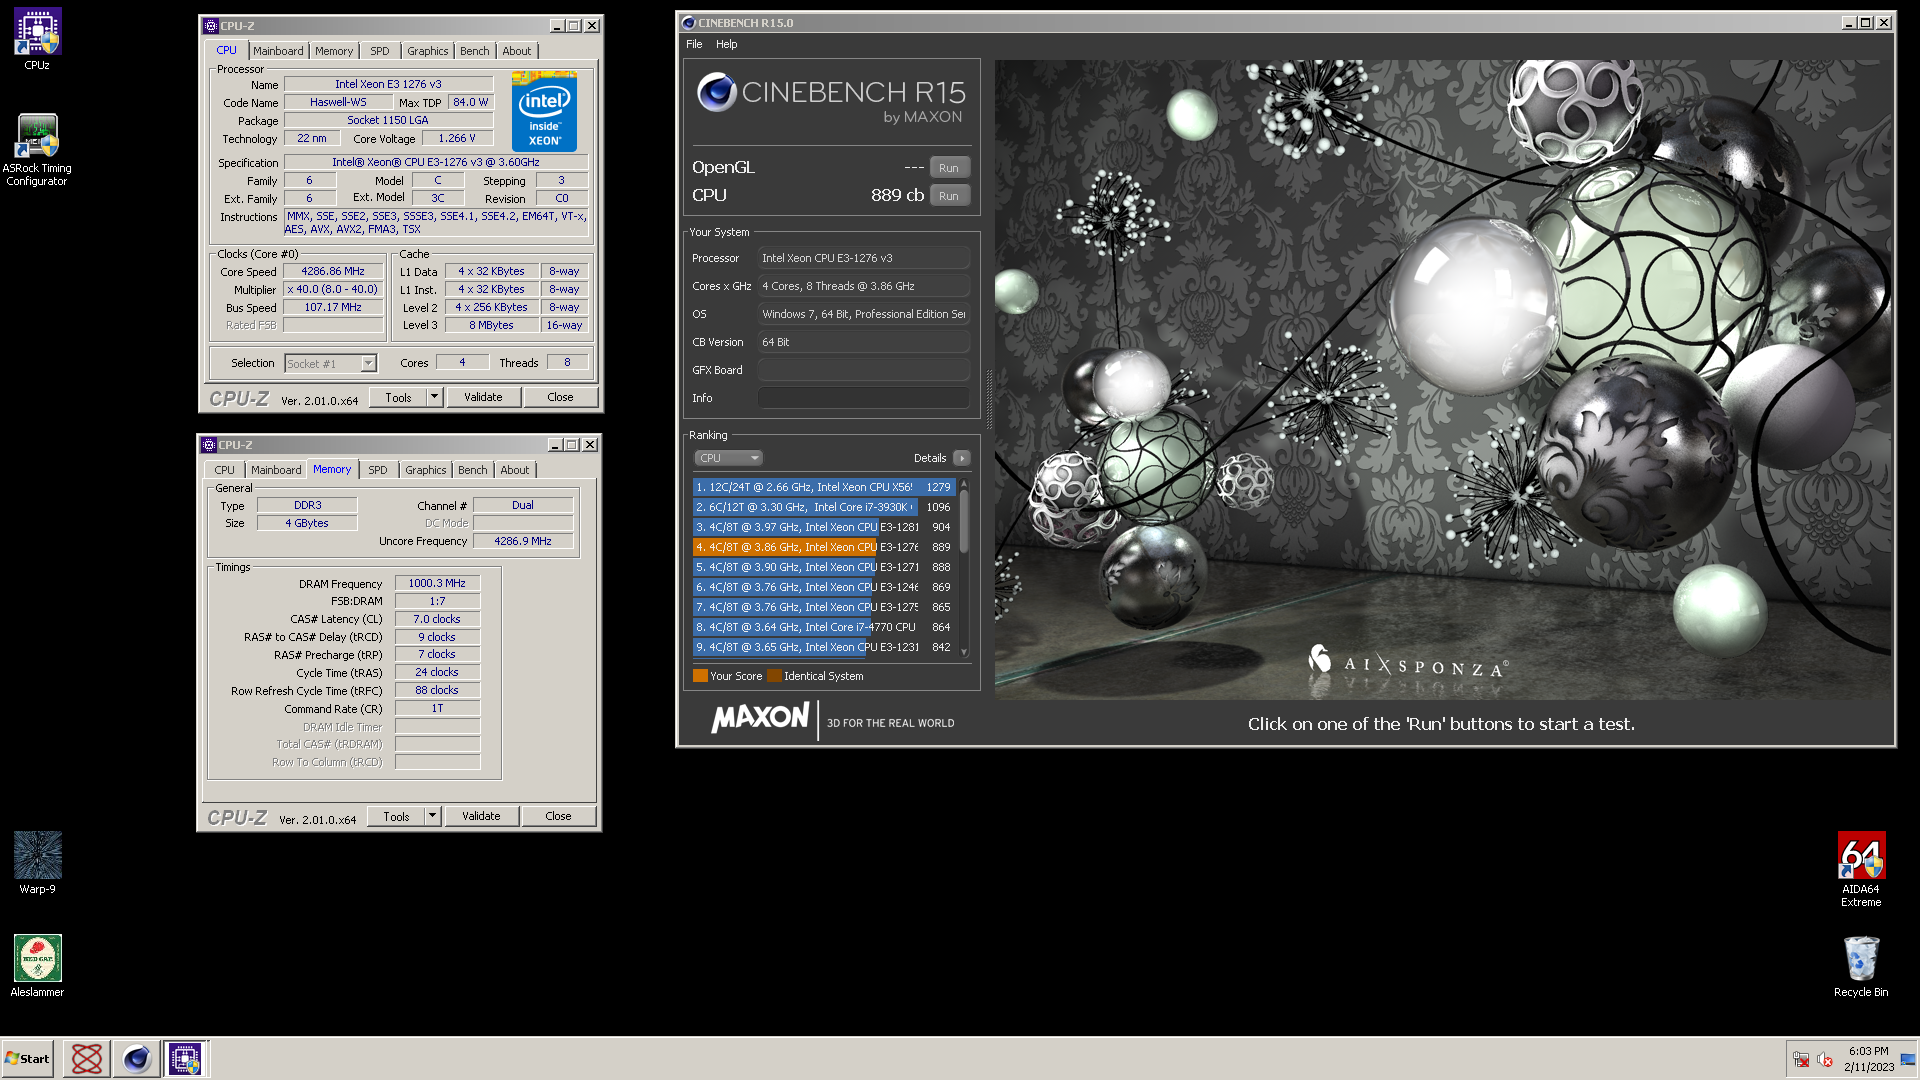Screen dimensions: 1920x1080
Task: Open the Windows Start button
Action: pos(28,1059)
